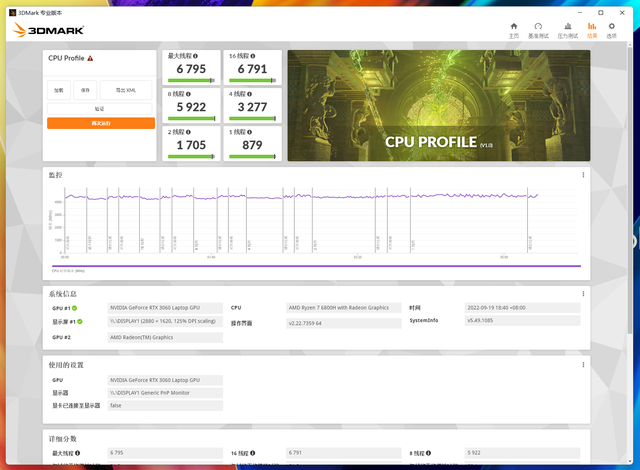Click the false value for 显卡已连接至显示器

point(165,406)
